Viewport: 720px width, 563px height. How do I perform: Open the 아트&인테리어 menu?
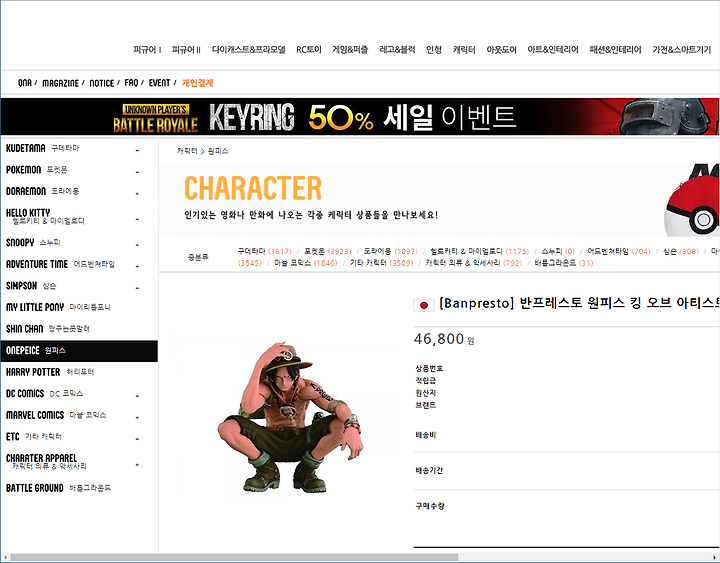[553, 50]
